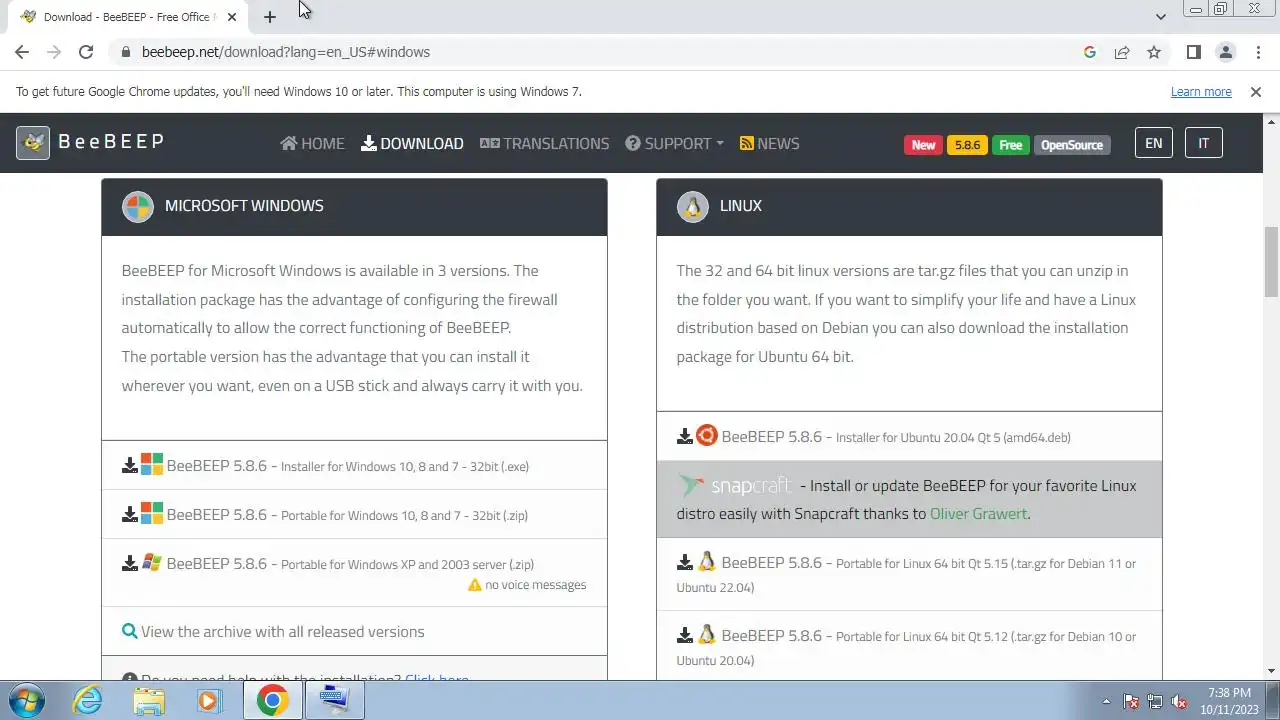Dismiss the Chrome update notification bar

[1256, 92]
